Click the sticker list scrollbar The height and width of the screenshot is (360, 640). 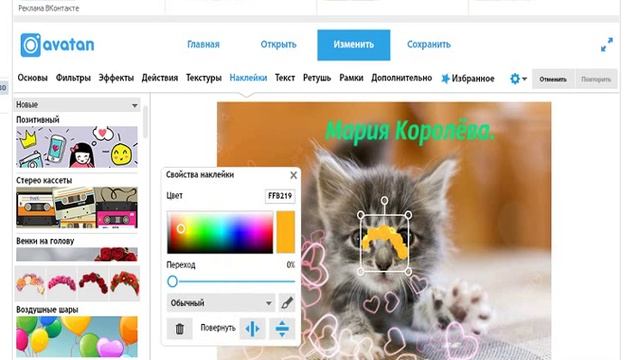point(145,122)
